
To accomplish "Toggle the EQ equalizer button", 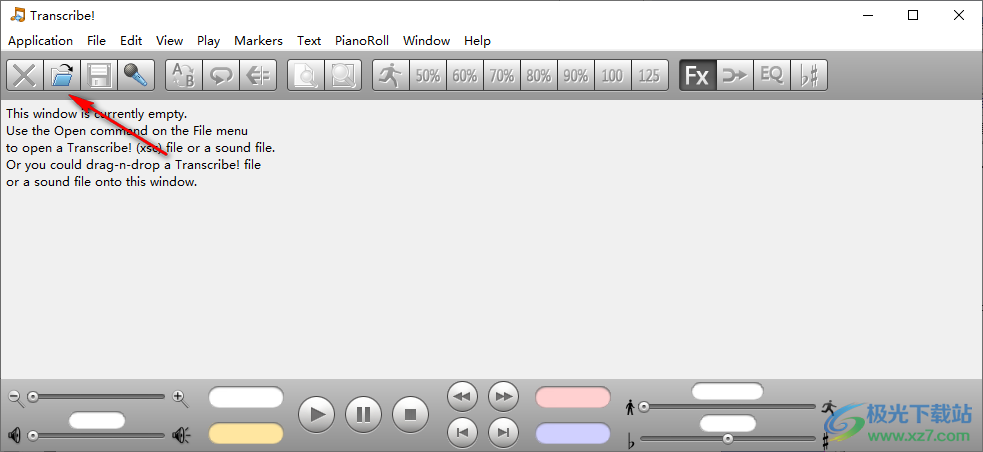I will [x=772, y=76].
